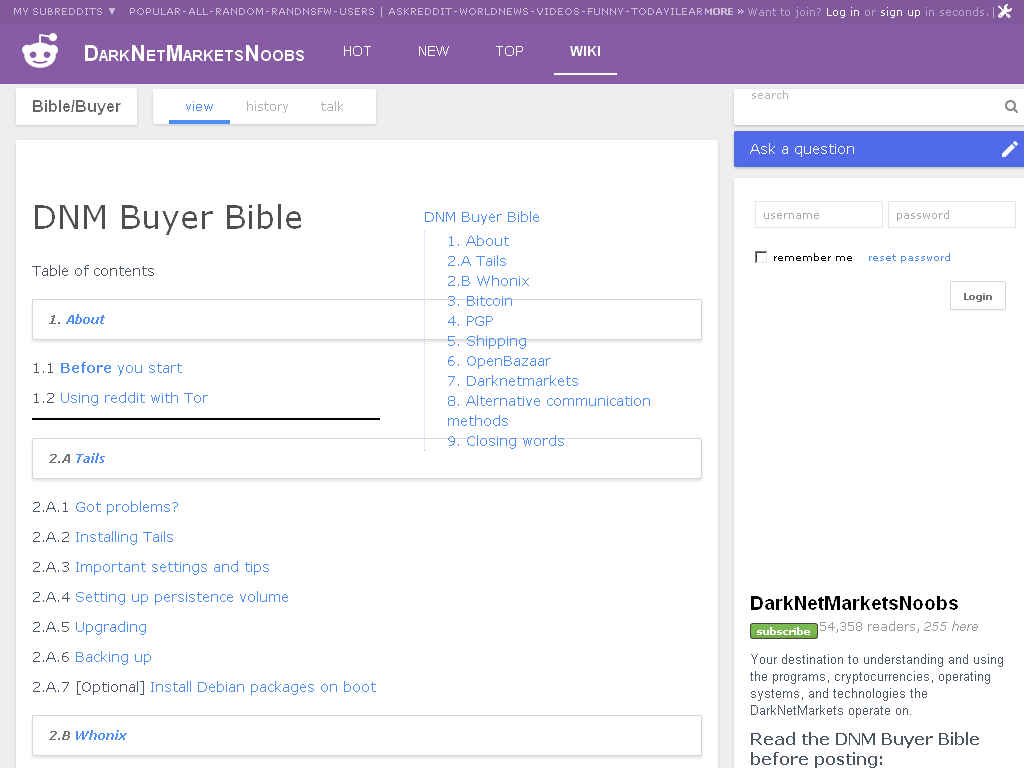Image resolution: width=1024 pixels, height=768 pixels.
Task: Open the WorldNews link in the top bar
Action: click(494, 12)
